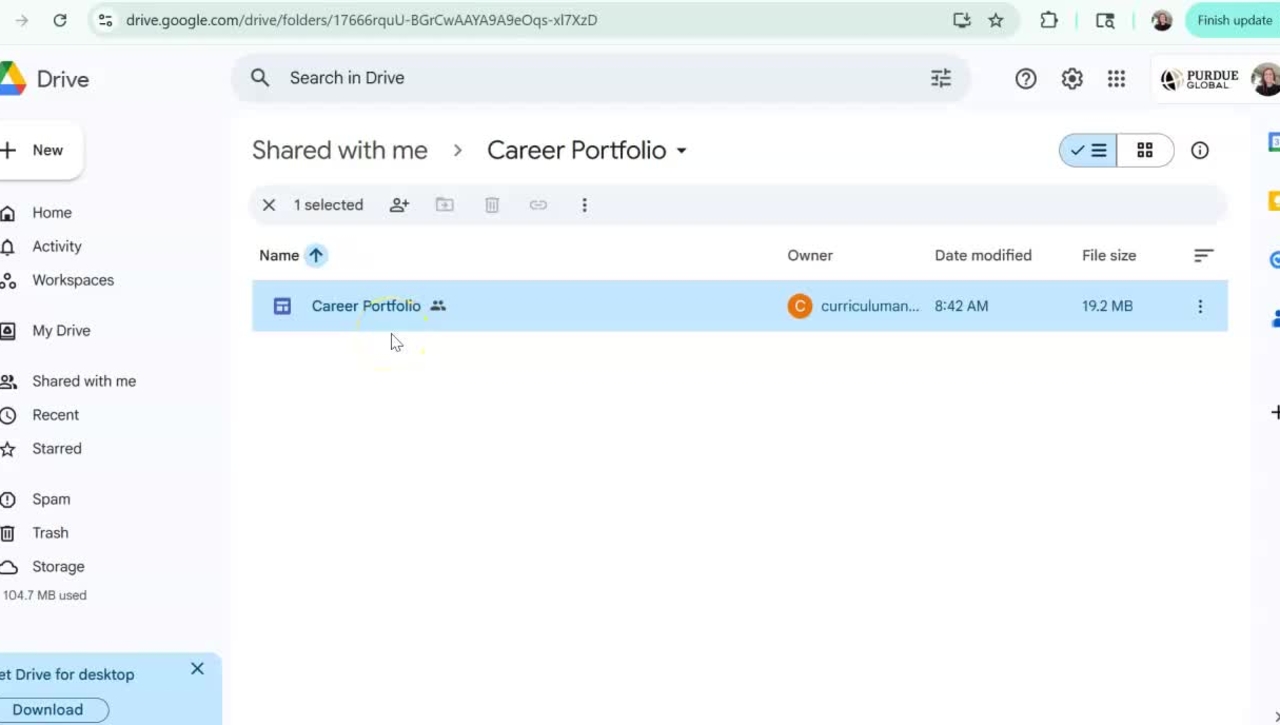Viewport: 1280px width, 725px height.
Task: Open more actions in selection toolbar
Action: pyautogui.click(x=584, y=205)
